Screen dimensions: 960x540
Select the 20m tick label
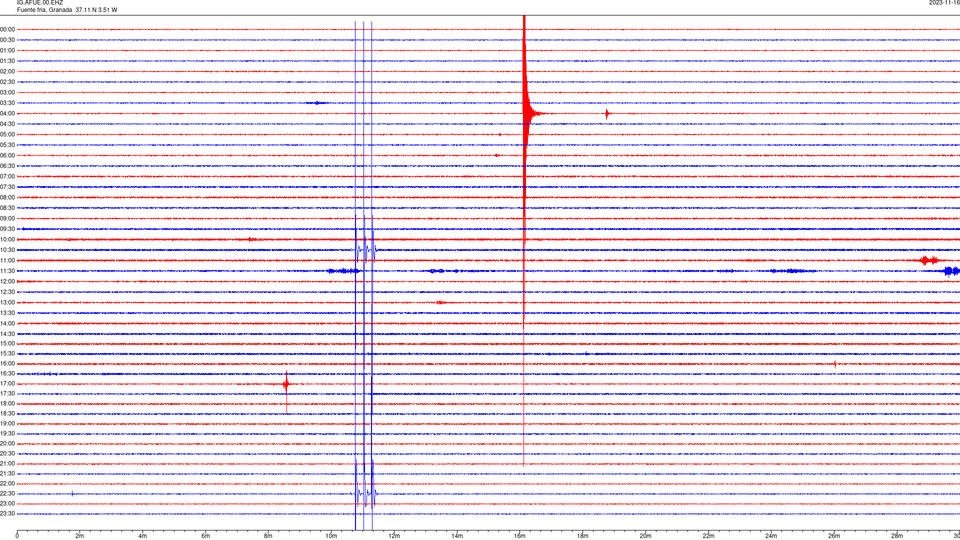click(x=646, y=536)
